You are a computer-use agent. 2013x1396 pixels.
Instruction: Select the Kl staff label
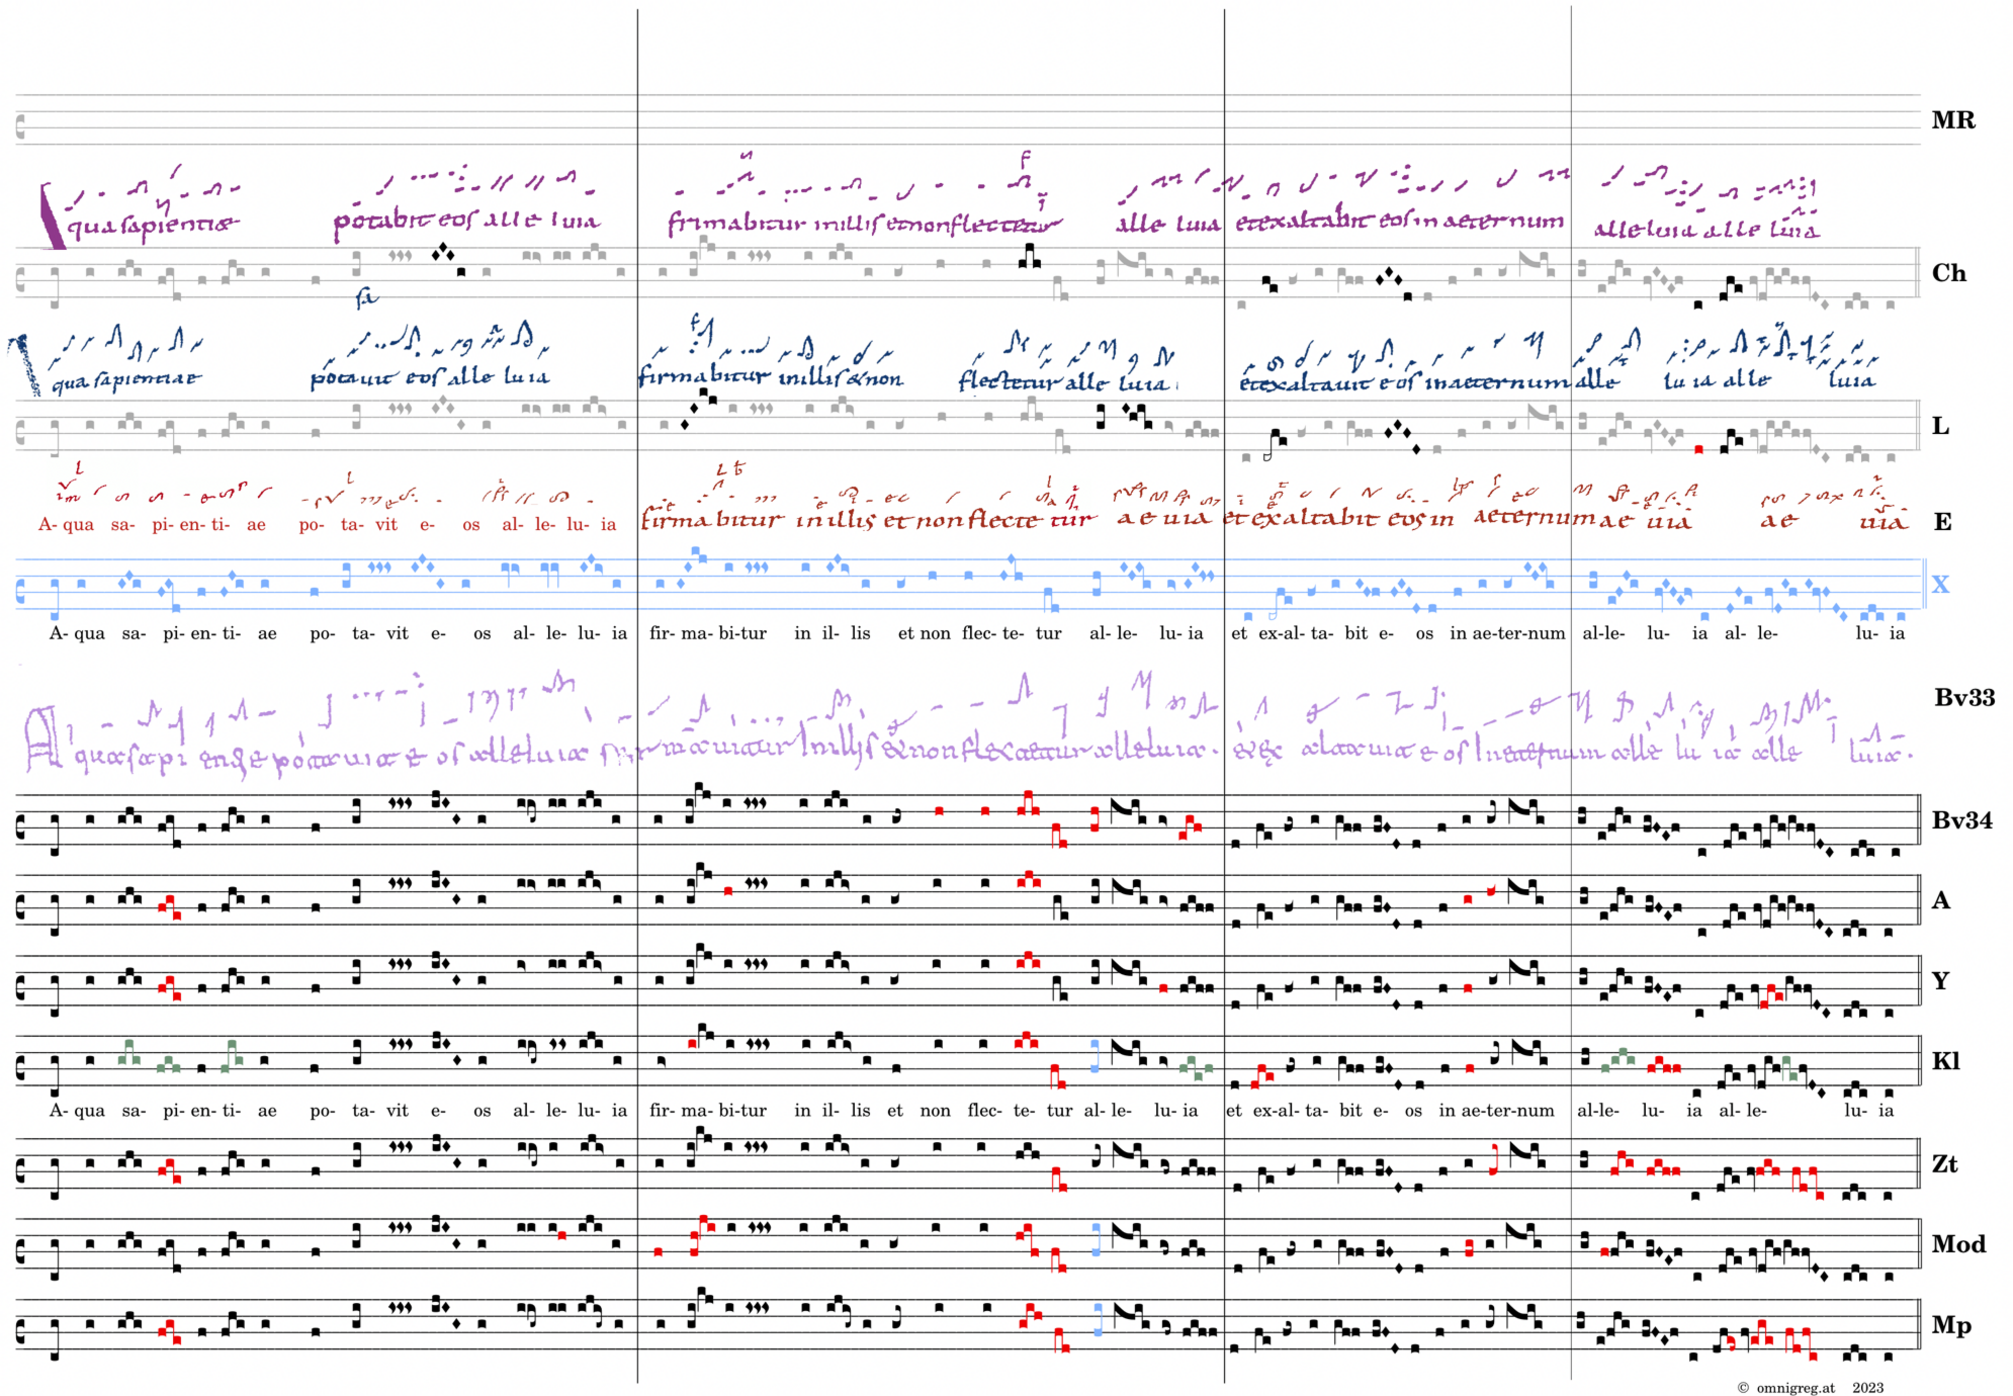[1945, 1062]
